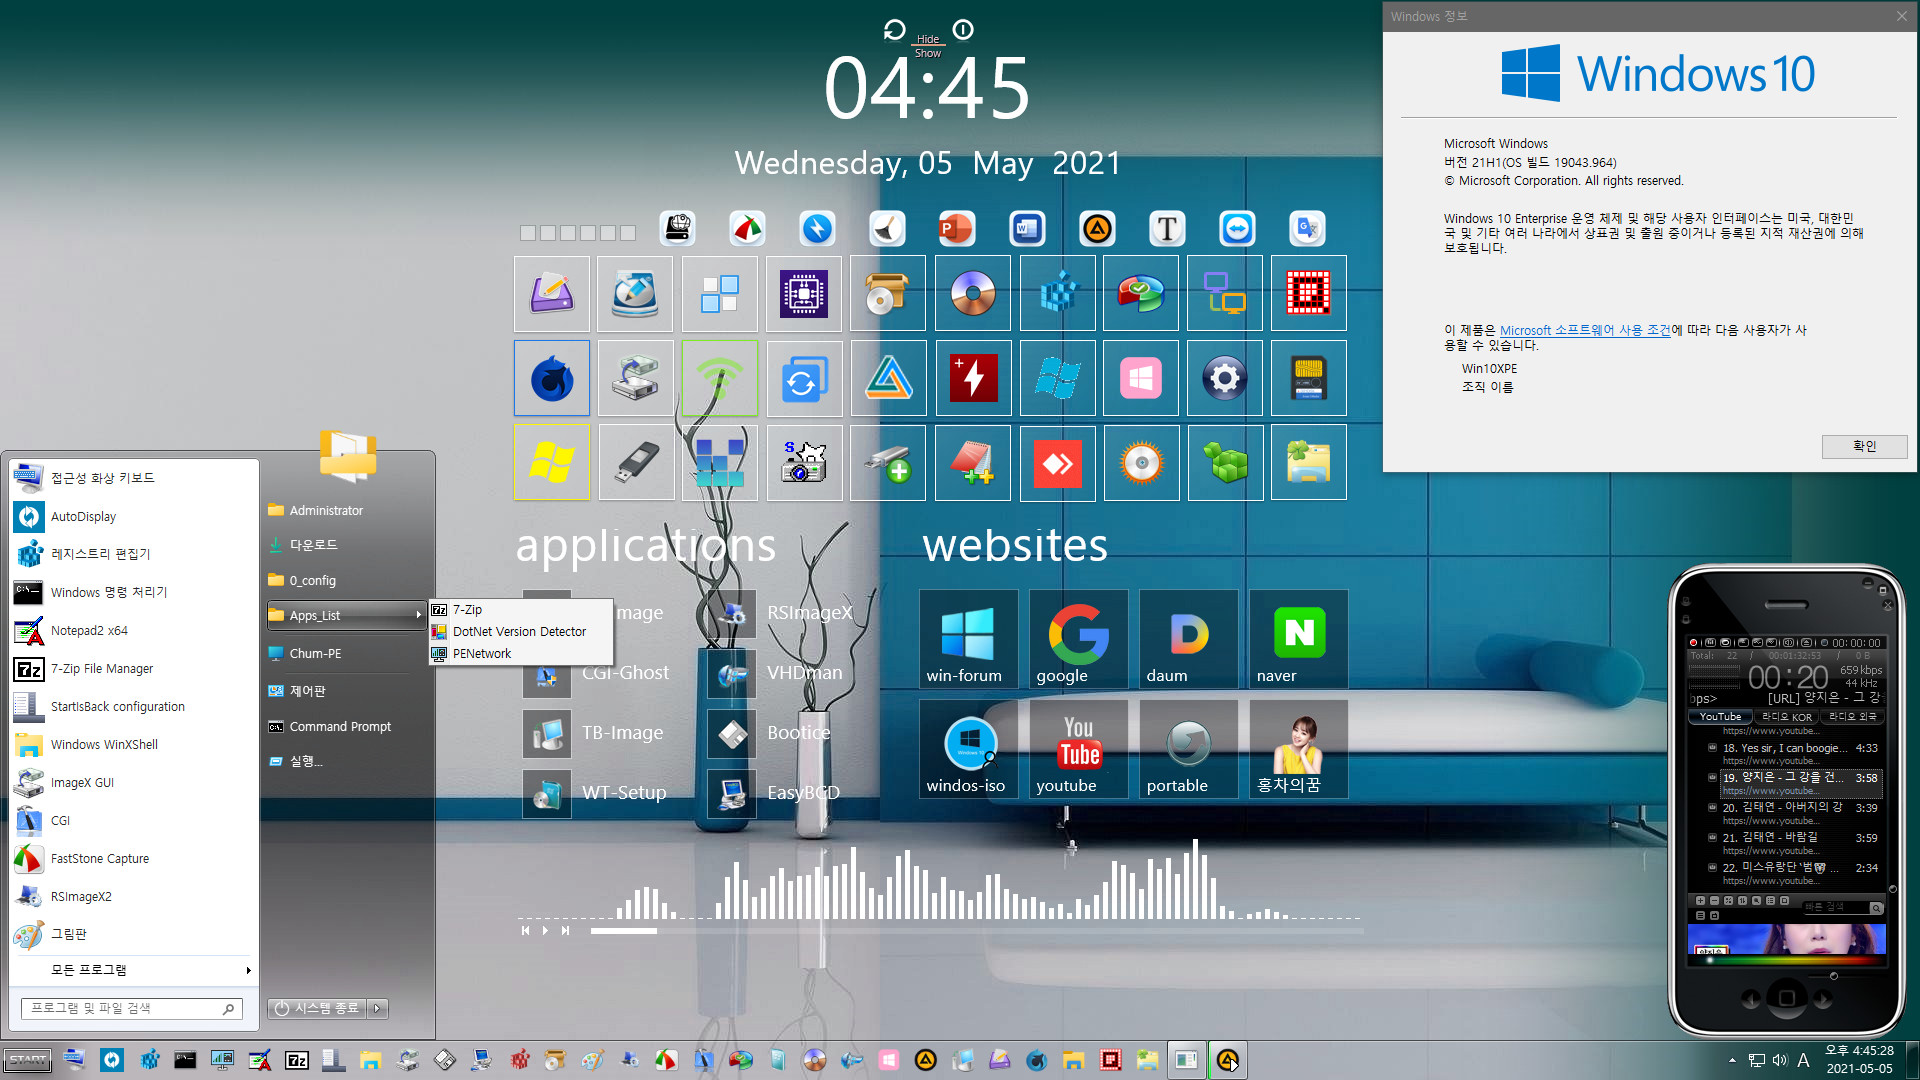Image resolution: width=1920 pixels, height=1080 pixels.
Task: Select PENetwork in submenu
Action: pos(520,653)
